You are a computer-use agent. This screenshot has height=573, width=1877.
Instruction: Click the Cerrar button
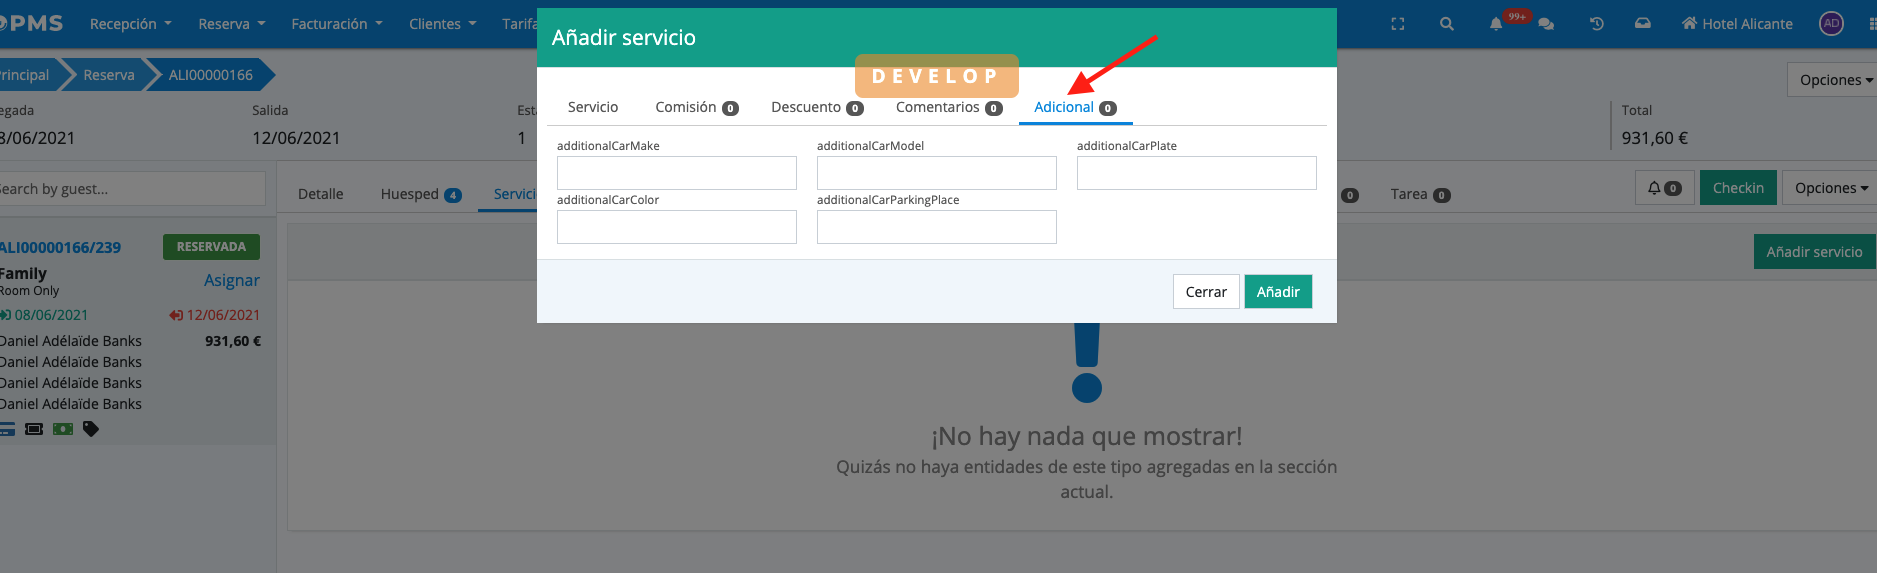click(1206, 292)
